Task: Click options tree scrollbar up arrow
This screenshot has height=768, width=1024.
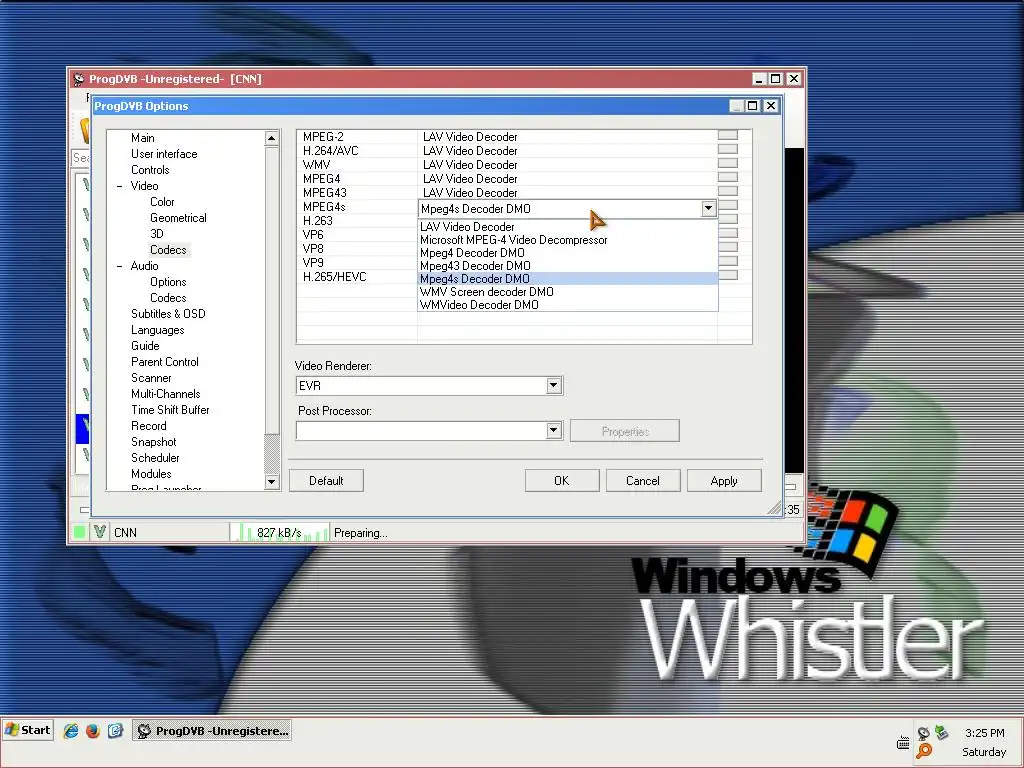Action: click(x=272, y=138)
